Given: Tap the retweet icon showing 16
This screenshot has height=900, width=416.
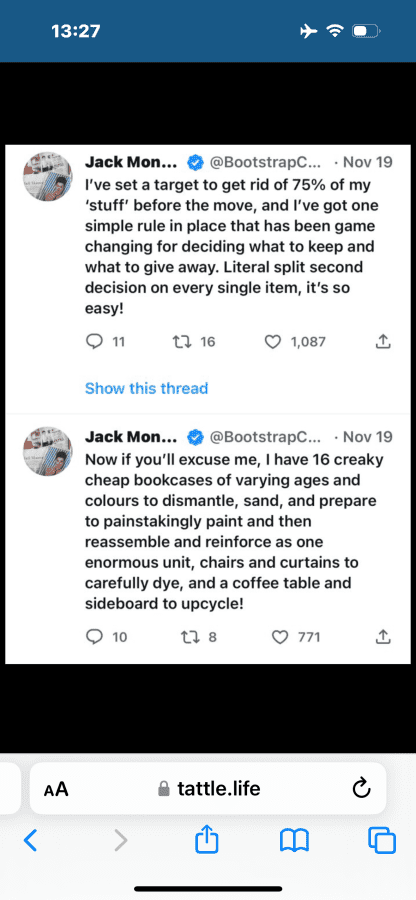Looking at the screenshot, I should (181, 342).
